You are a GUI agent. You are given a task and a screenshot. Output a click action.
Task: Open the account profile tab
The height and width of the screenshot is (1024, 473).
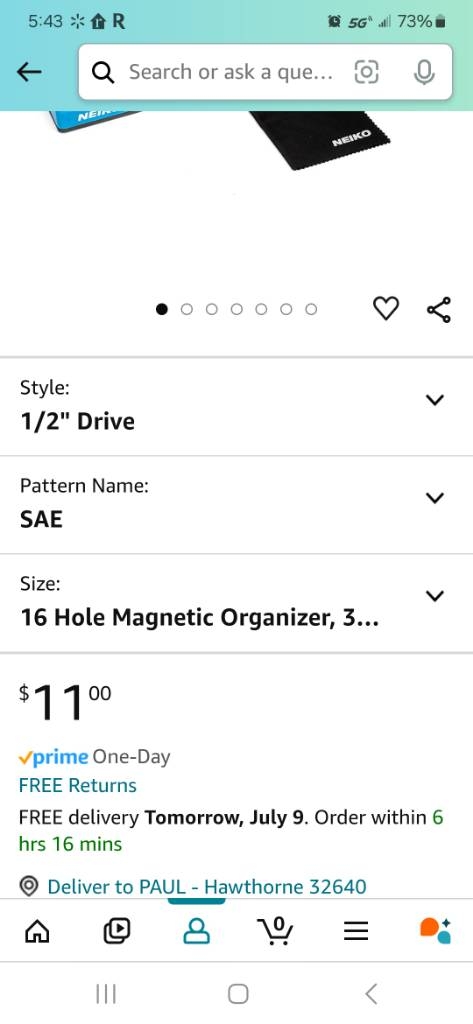[197, 931]
